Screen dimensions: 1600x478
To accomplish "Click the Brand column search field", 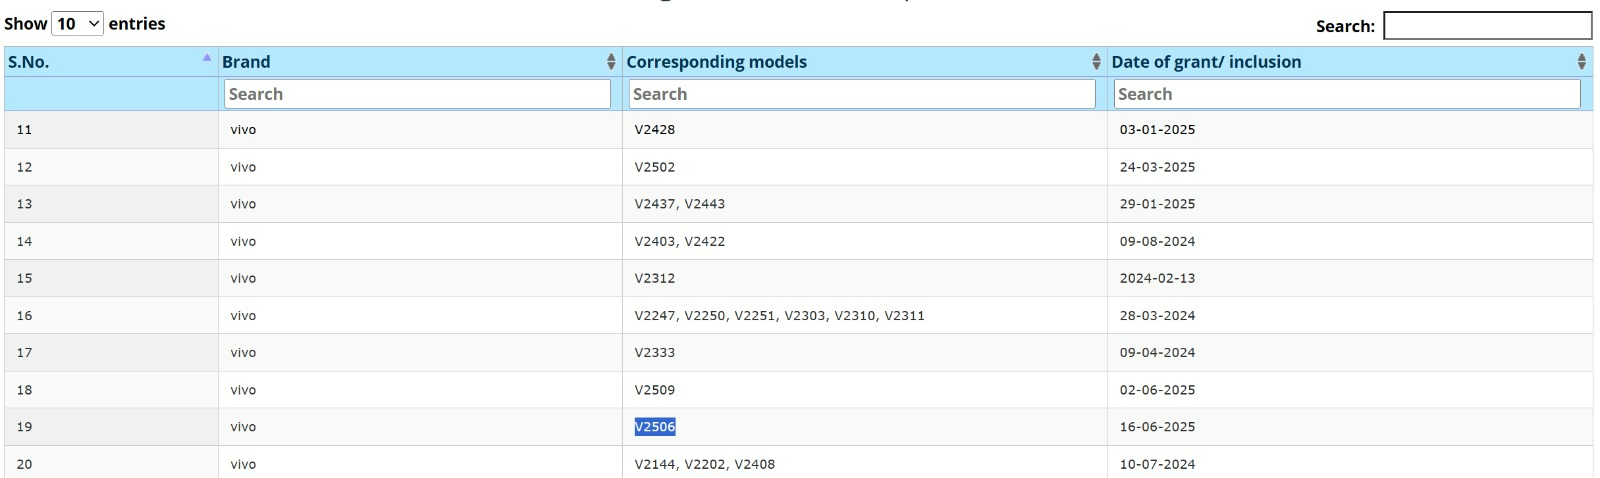I will pos(417,94).
